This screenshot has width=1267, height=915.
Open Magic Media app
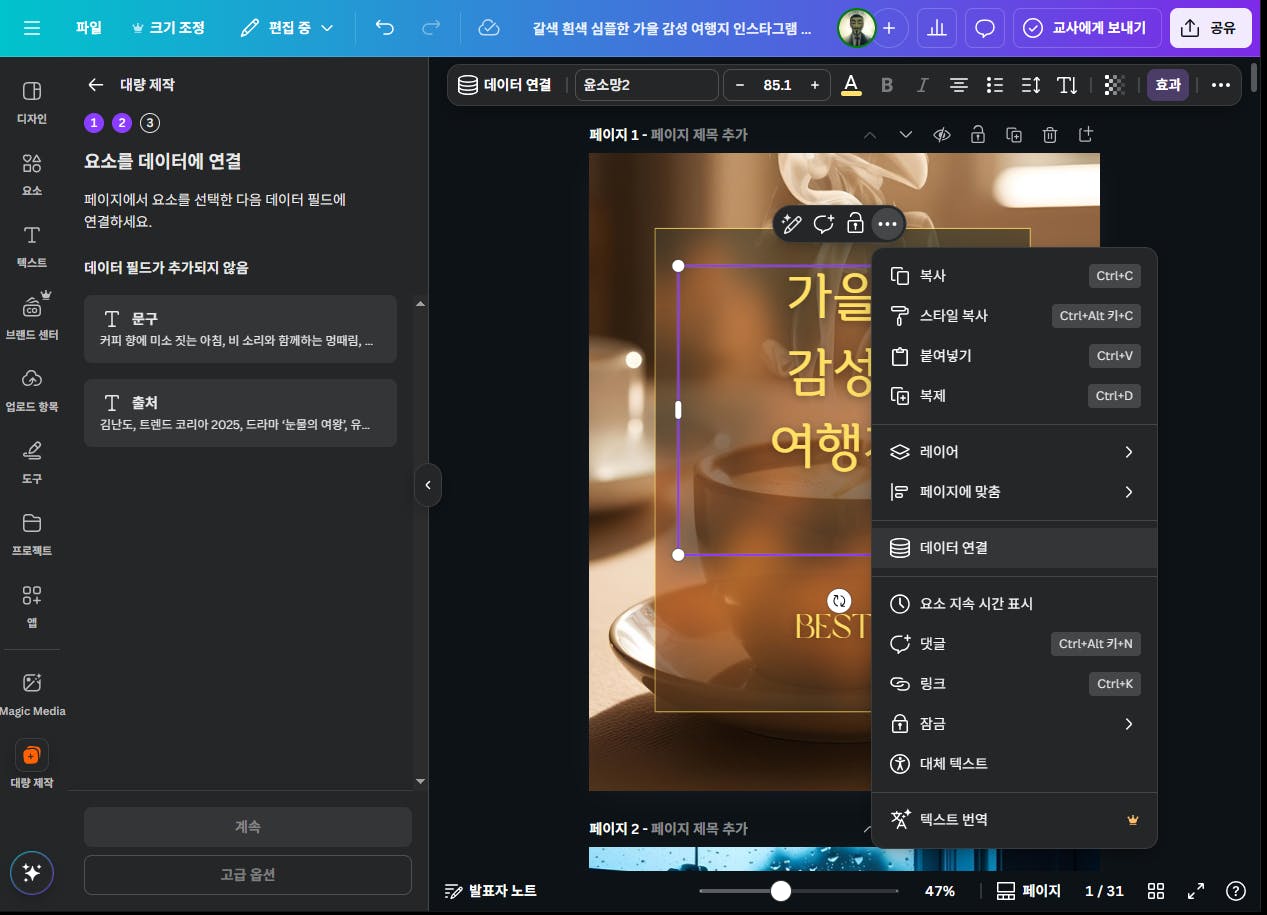click(x=32, y=695)
